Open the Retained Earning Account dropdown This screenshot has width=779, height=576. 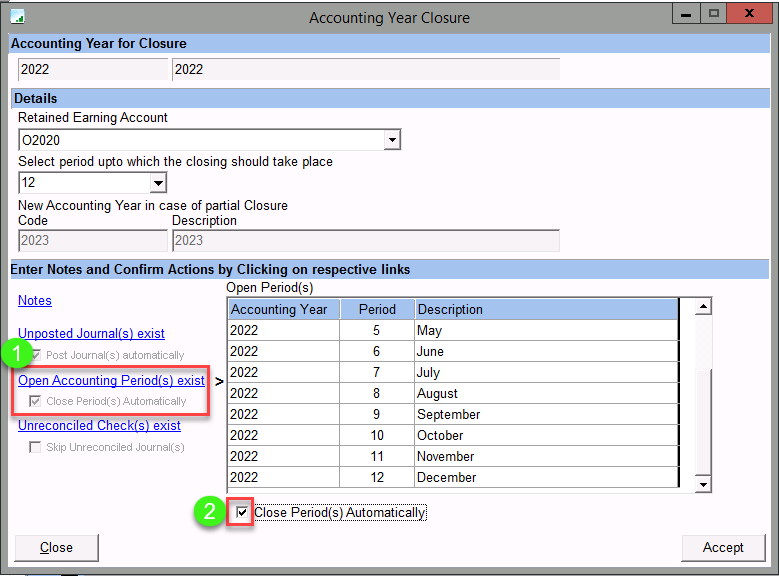392,140
